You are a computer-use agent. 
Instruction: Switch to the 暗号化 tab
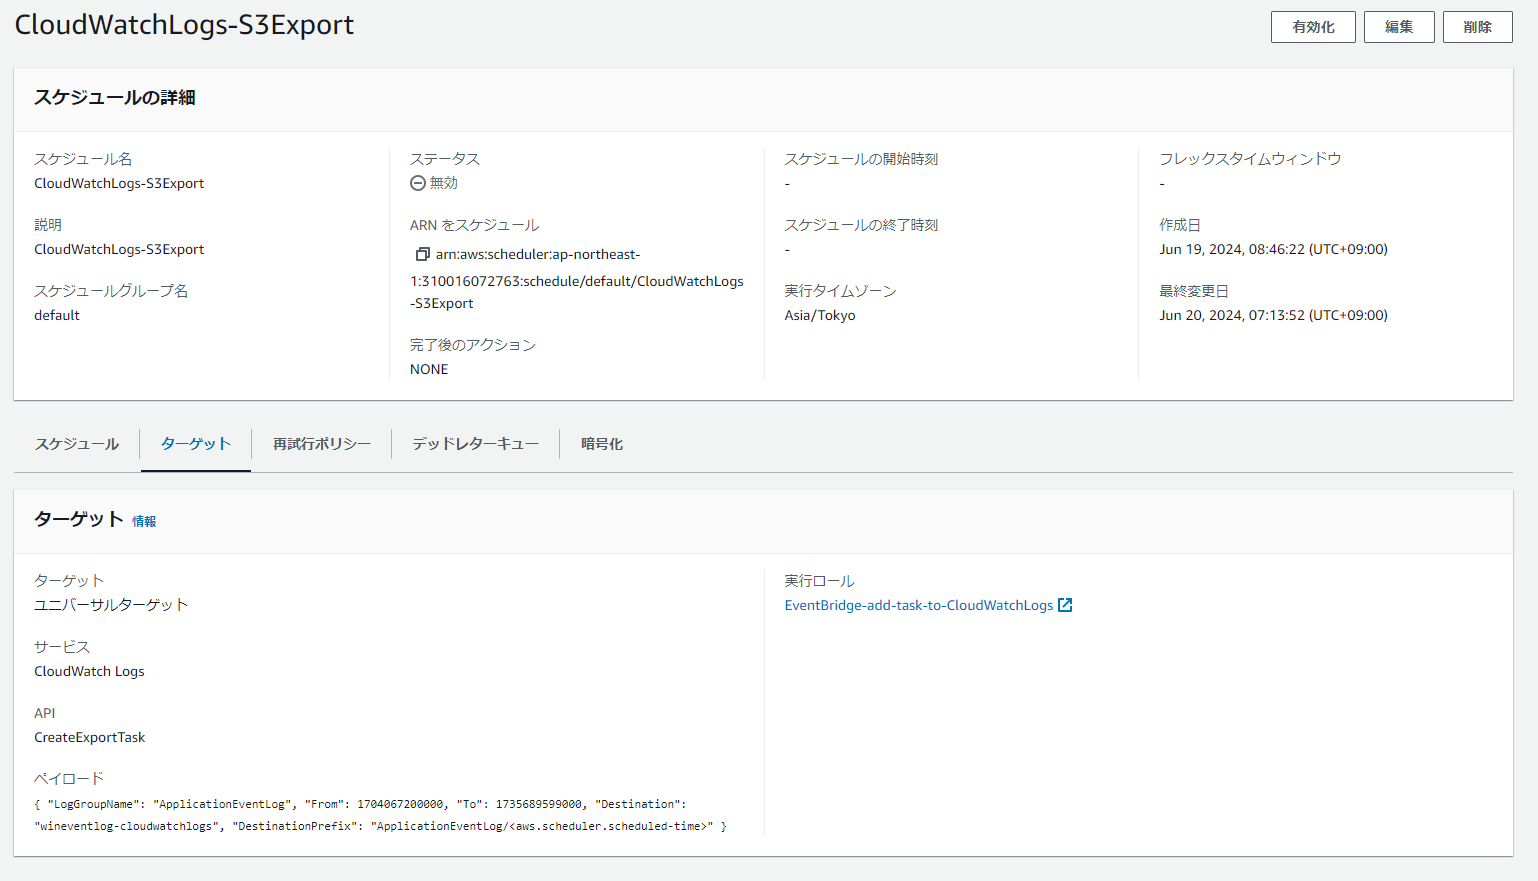[600, 444]
